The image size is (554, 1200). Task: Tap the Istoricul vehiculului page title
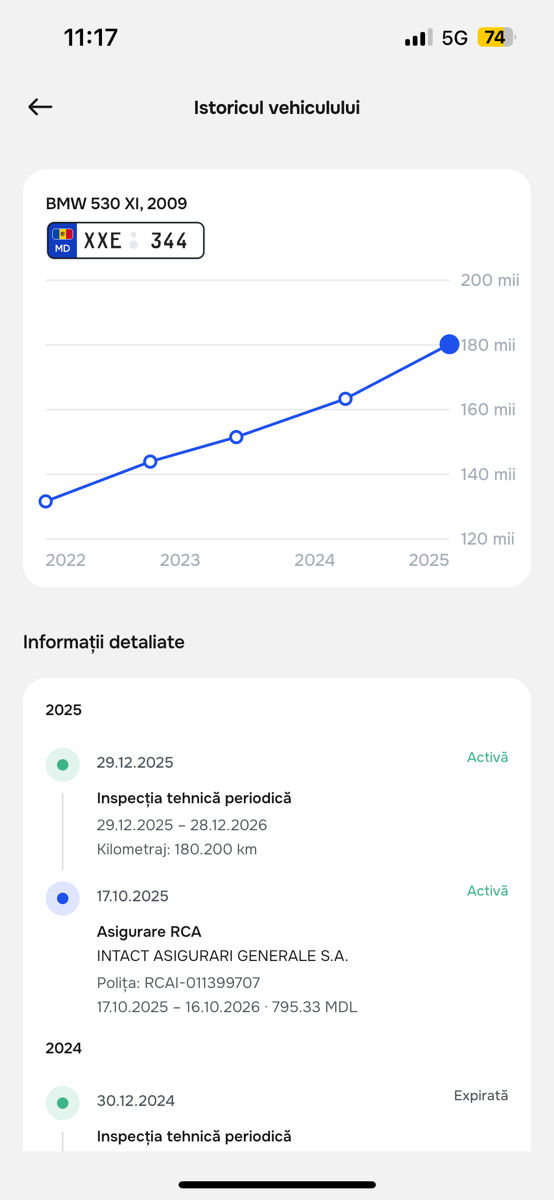(277, 107)
